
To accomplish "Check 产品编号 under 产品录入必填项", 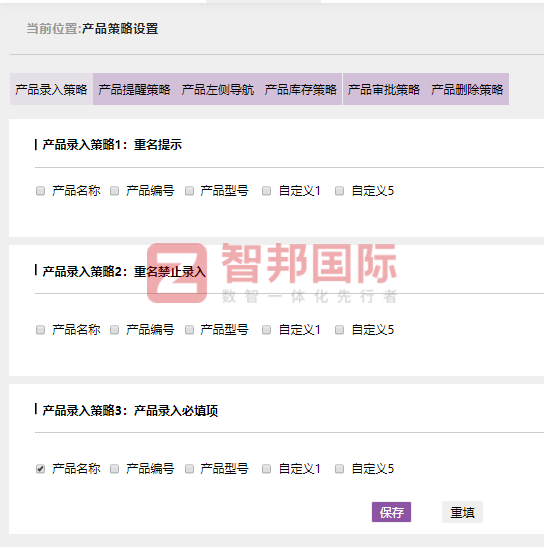I will (114, 469).
